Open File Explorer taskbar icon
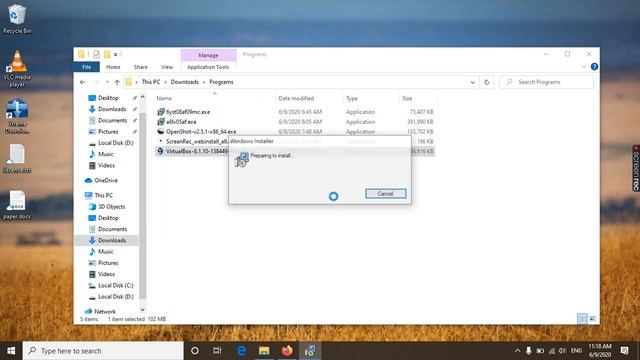This screenshot has height=360, width=640. click(x=264, y=351)
